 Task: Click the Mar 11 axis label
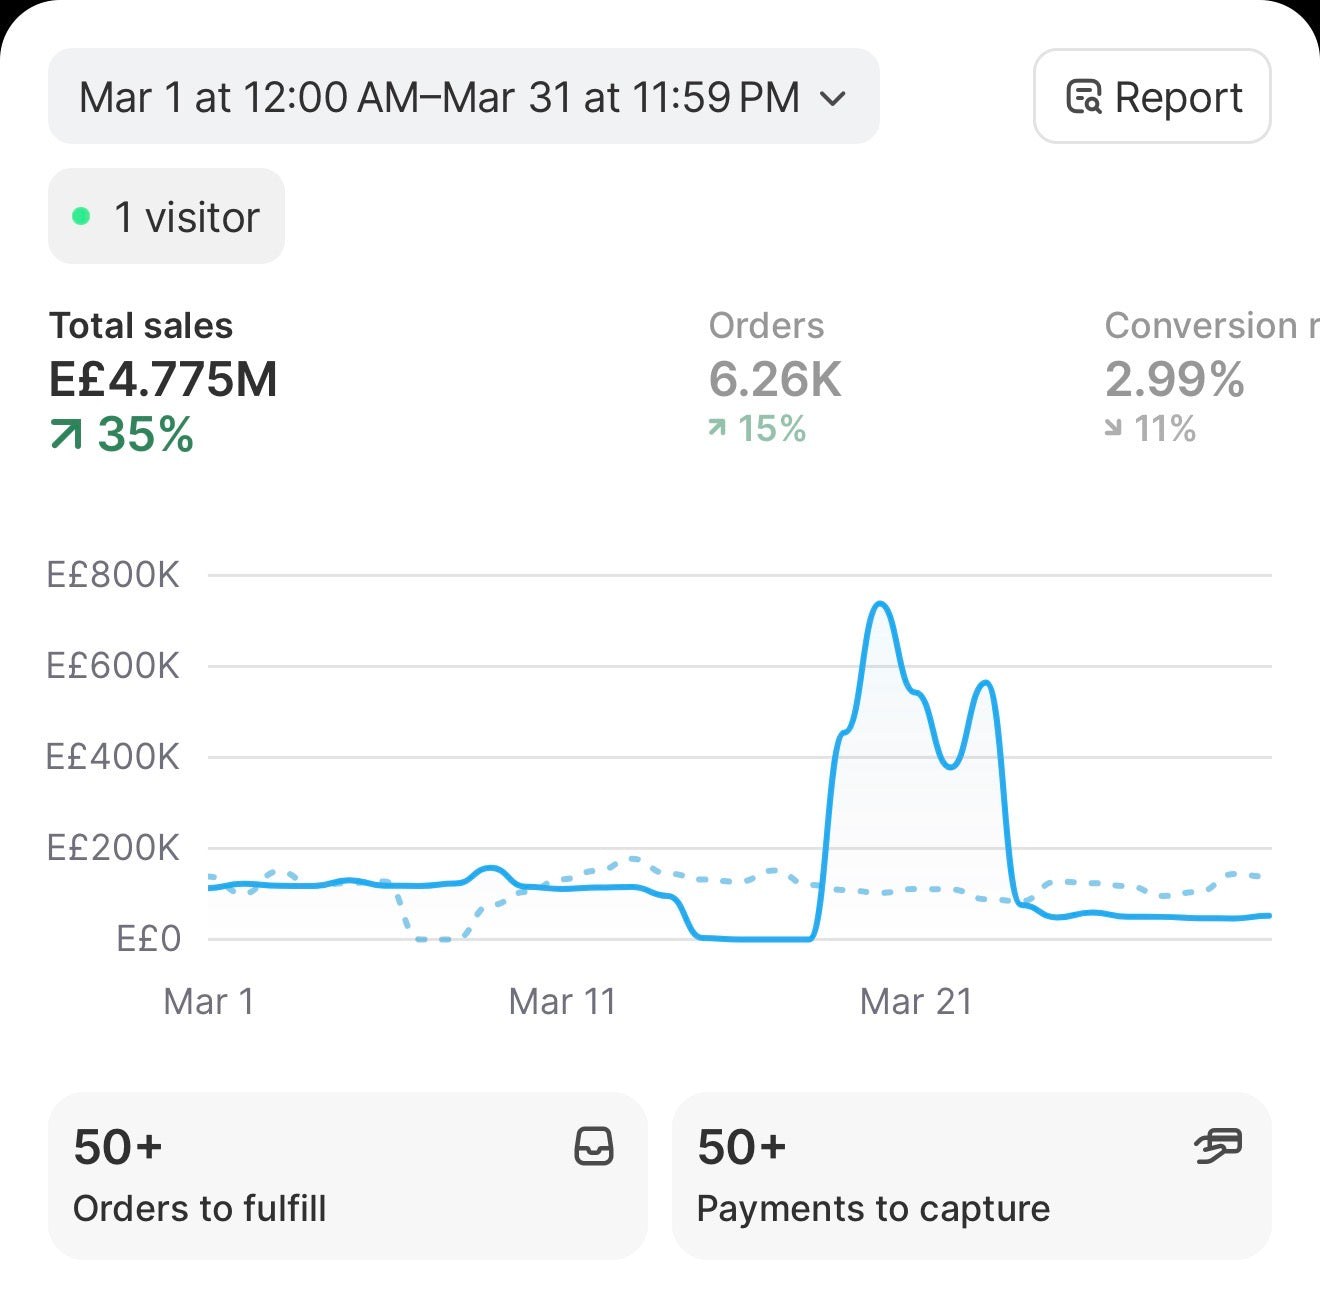point(562,1001)
